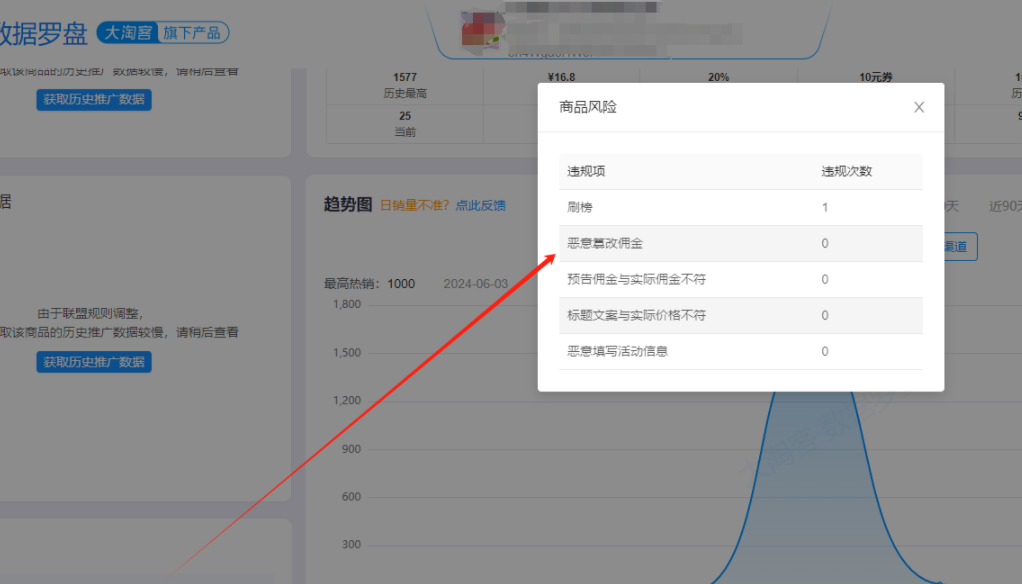Screen dimensions: 1022x584
Task: Click the 1,200 axis label
Action: [347, 400]
